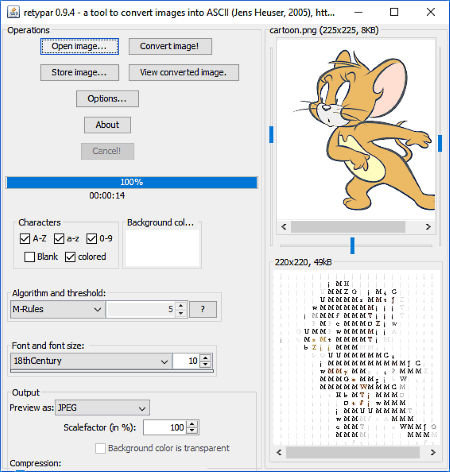Viewport: 450px width, 472px height.
Task: Open the View converted image button
Action: 184,72
